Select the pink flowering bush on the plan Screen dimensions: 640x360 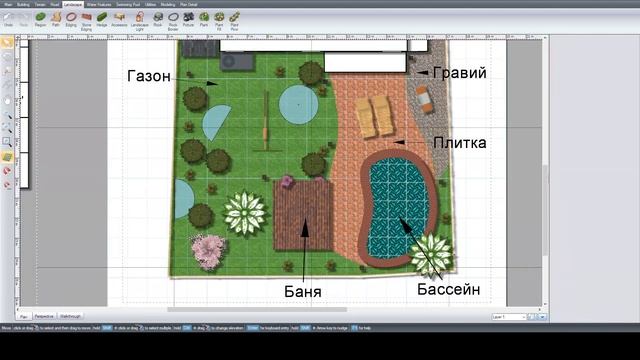tap(209, 251)
